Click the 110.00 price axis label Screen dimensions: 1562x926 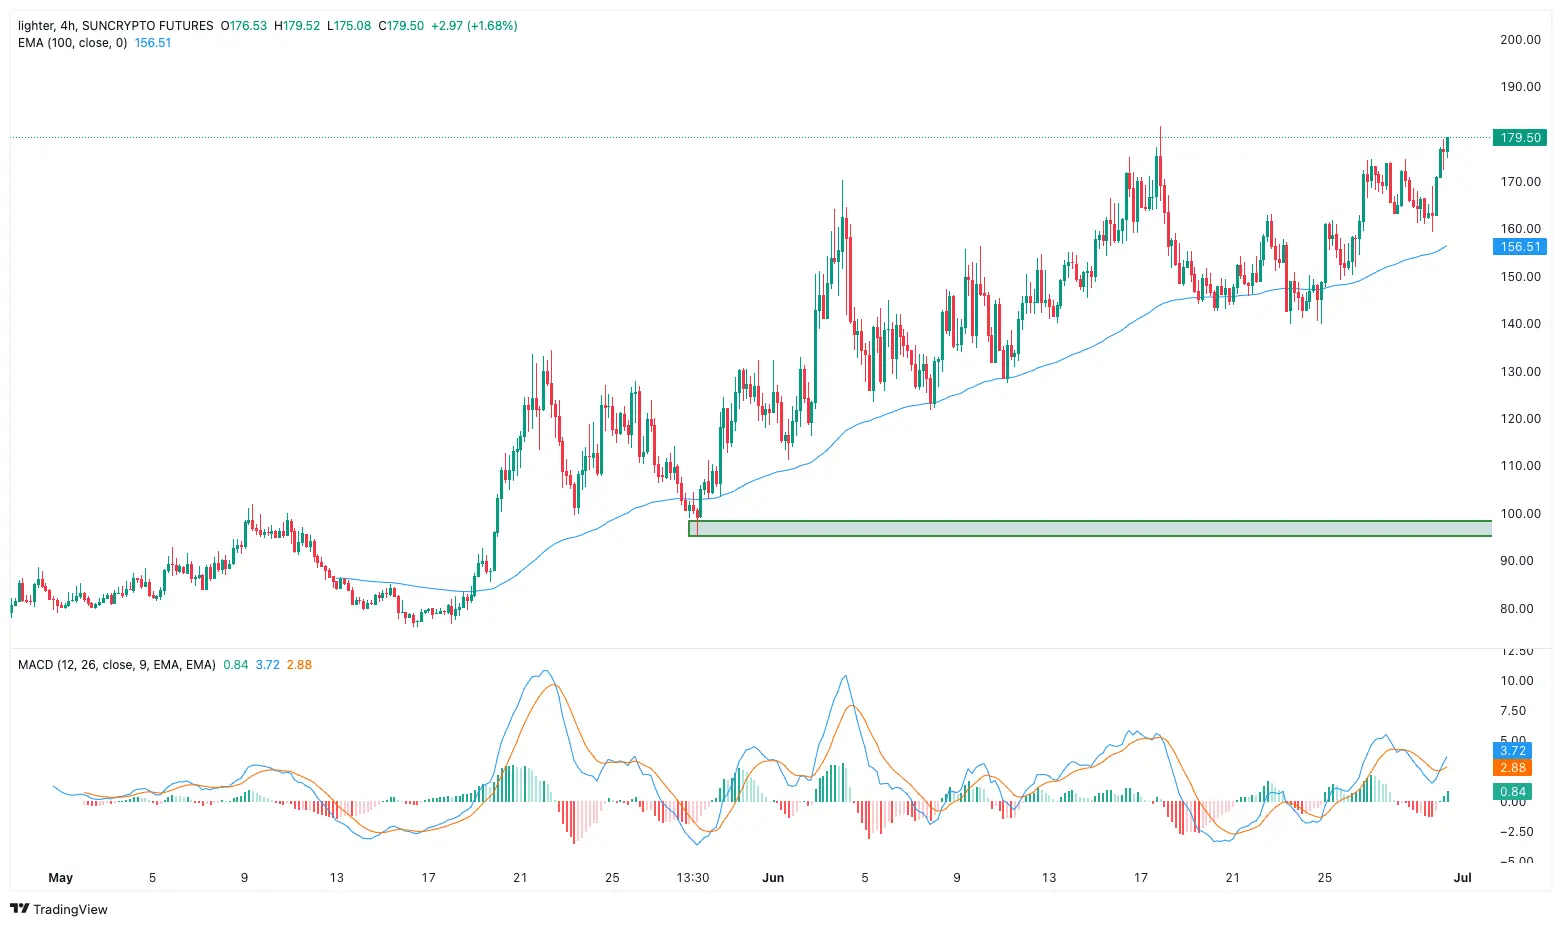coord(1520,466)
